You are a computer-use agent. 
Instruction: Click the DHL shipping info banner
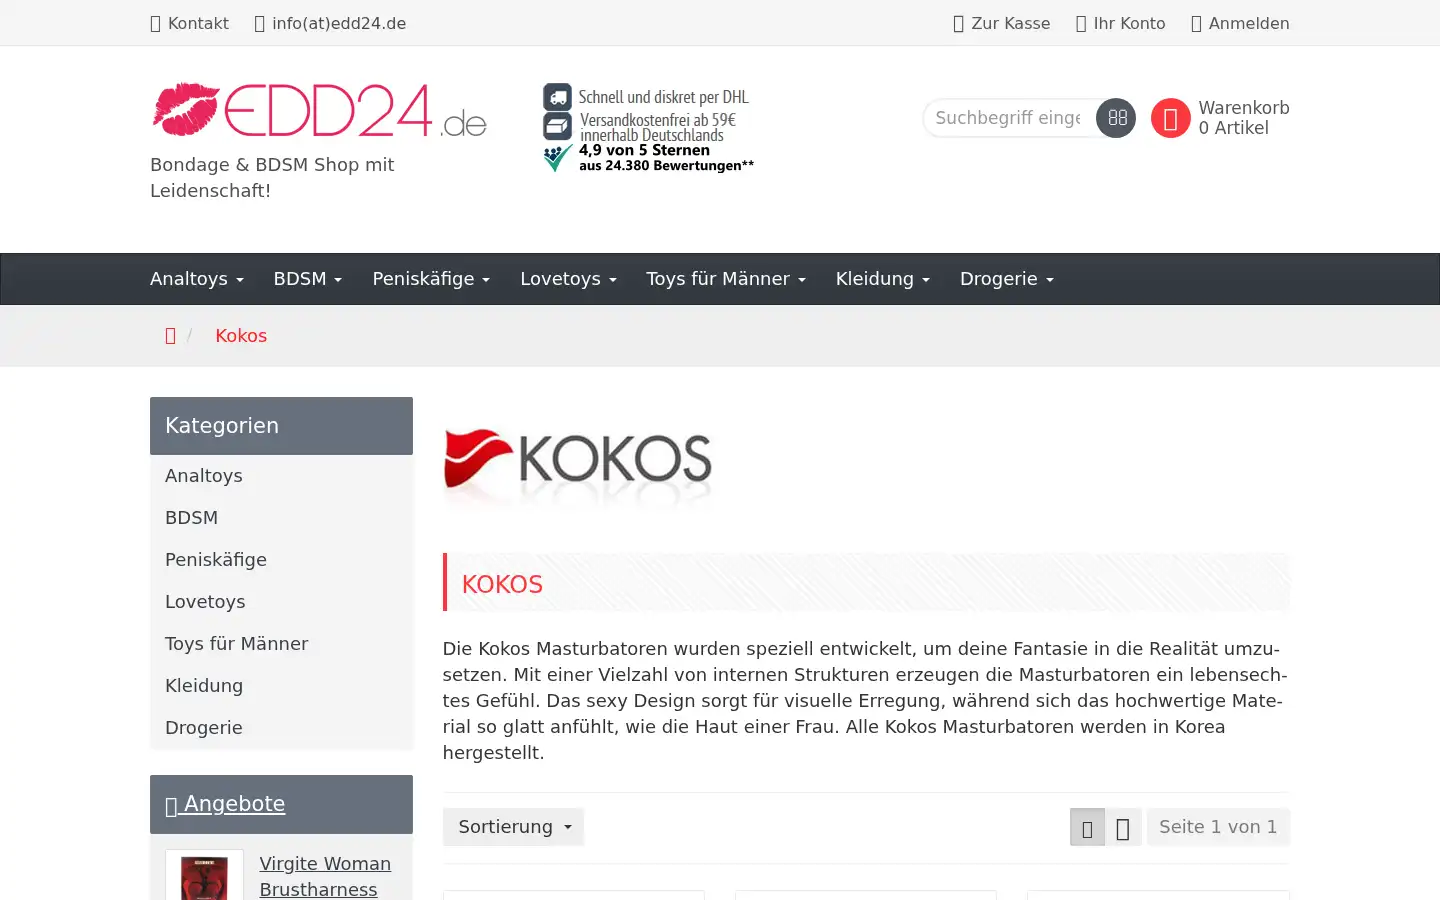(648, 128)
